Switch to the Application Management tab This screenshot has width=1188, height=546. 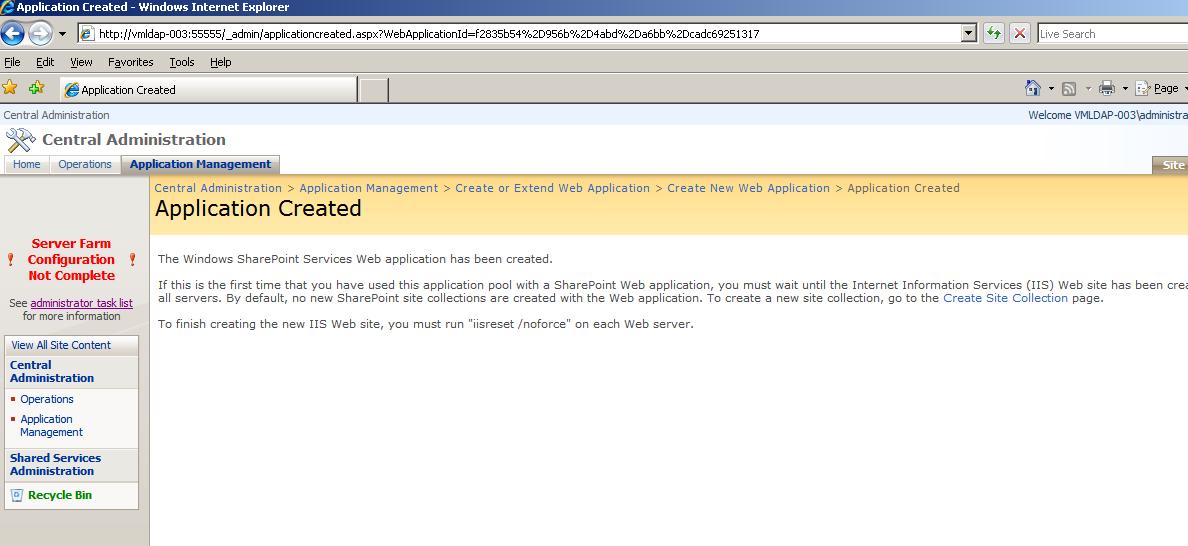click(x=200, y=164)
